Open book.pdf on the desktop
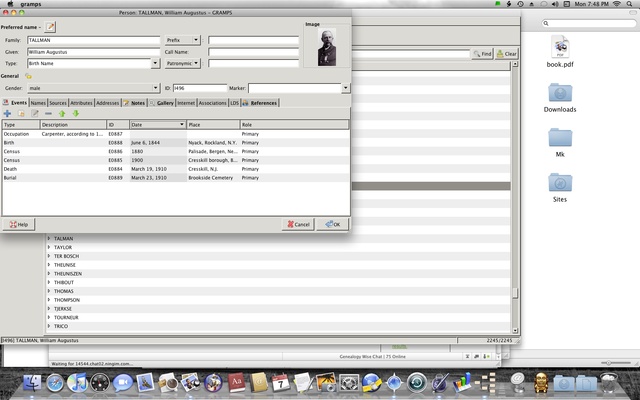 561,50
